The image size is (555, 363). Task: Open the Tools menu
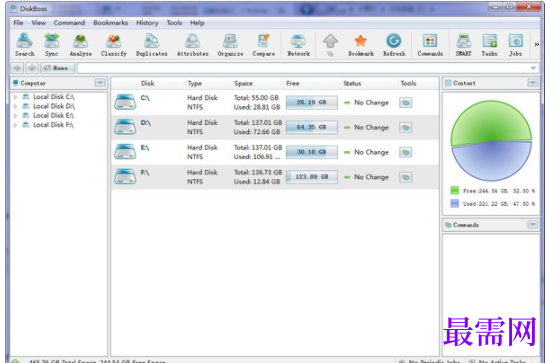click(x=174, y=23)
